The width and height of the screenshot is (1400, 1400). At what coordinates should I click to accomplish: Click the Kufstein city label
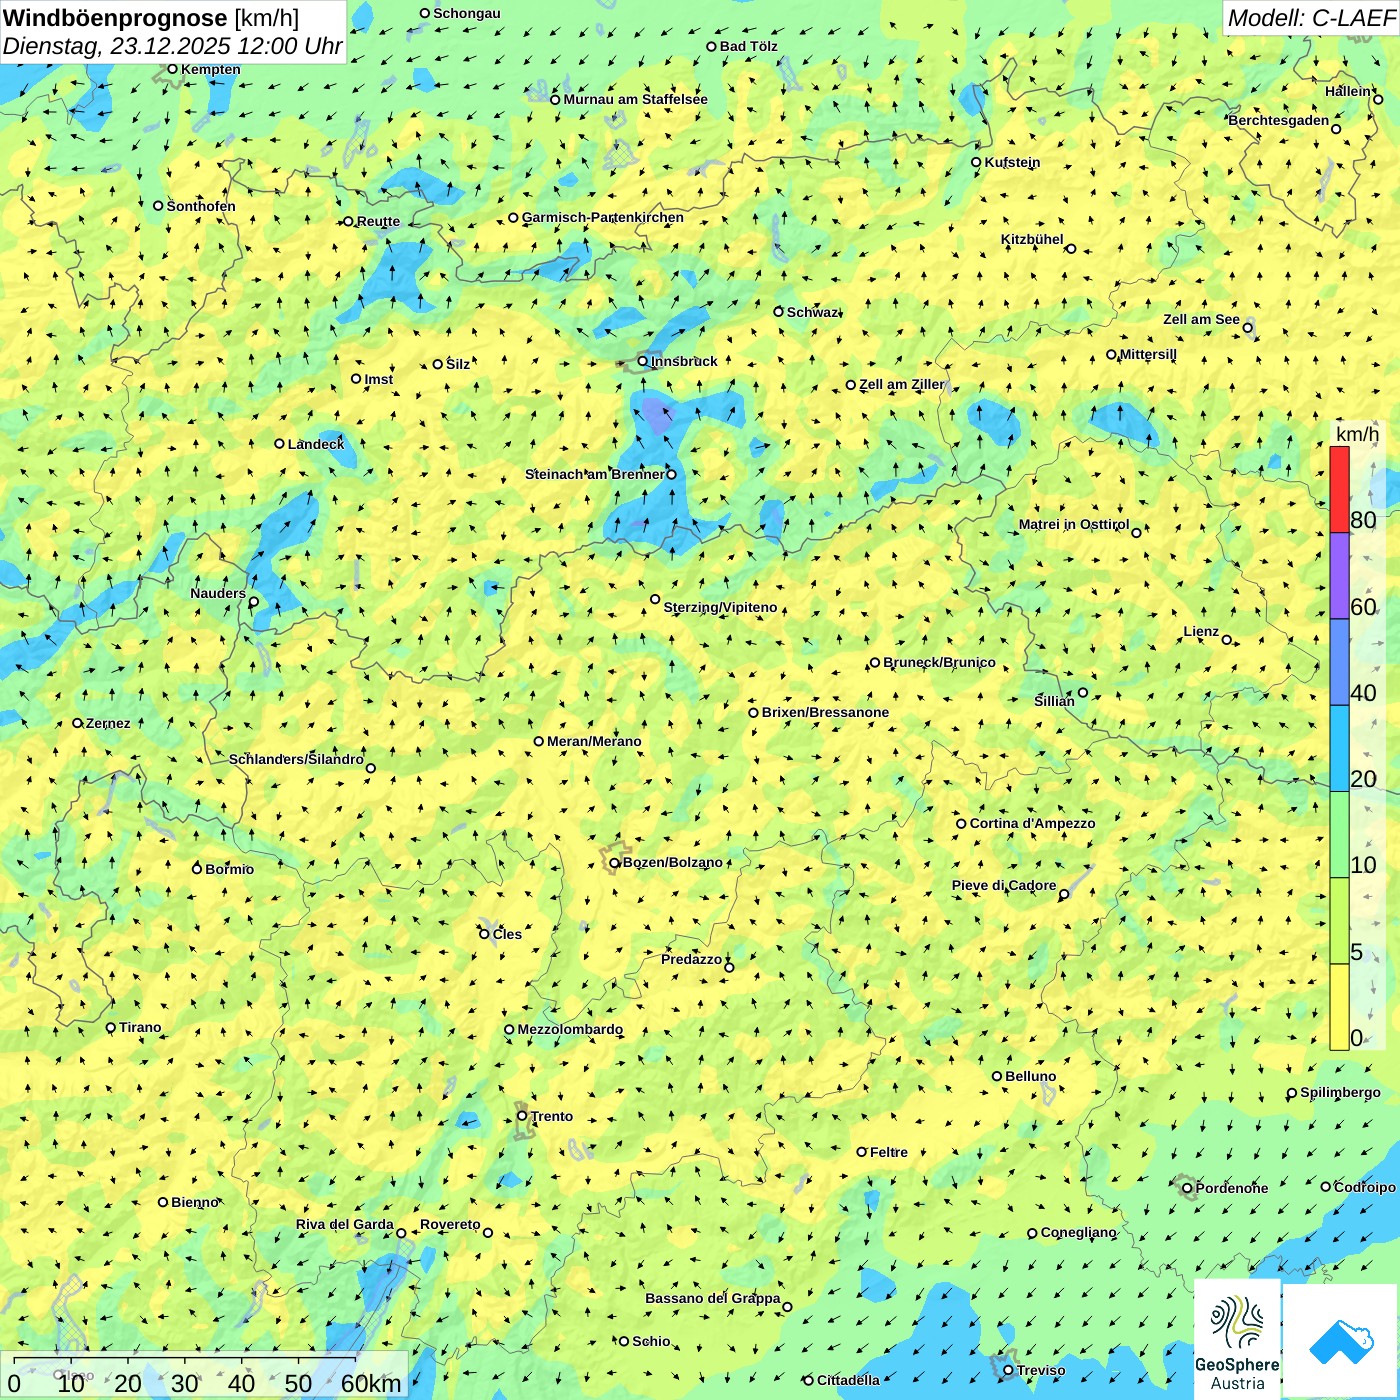click(x=1012, y=162)
